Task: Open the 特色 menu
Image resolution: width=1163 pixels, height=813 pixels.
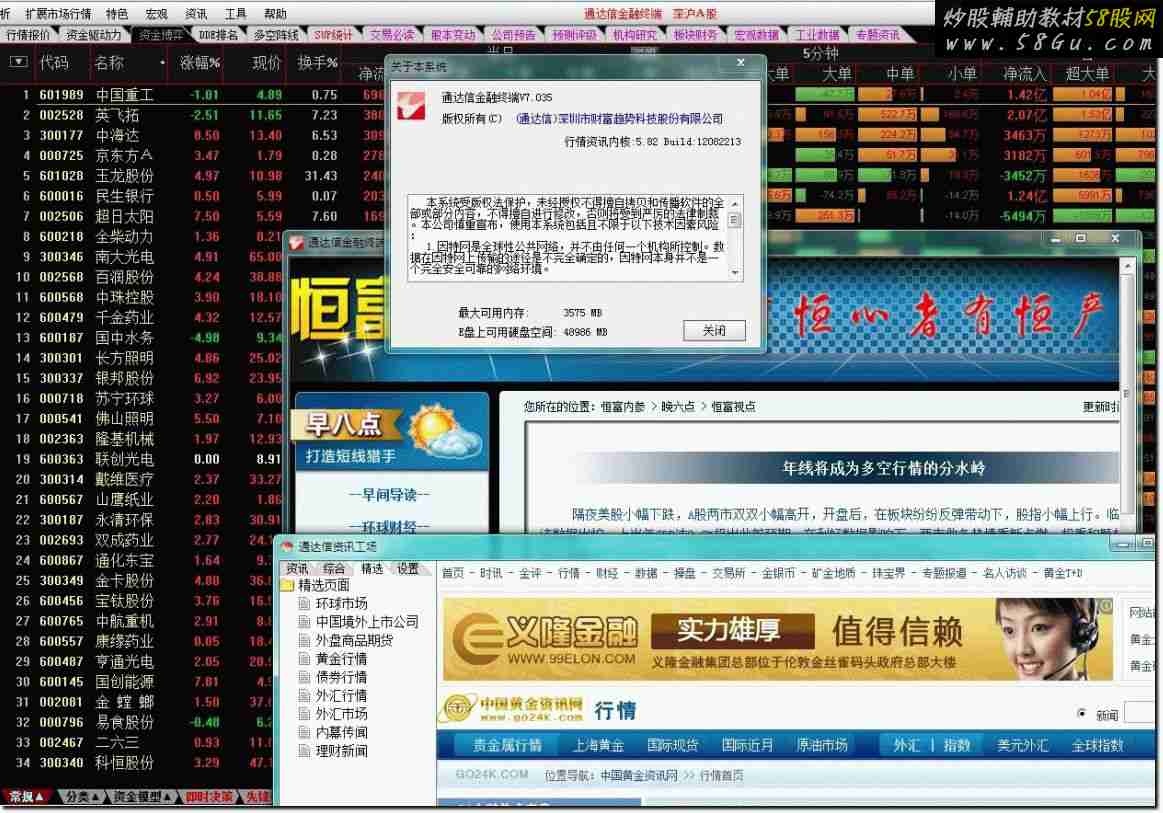Action: [116, 13]
